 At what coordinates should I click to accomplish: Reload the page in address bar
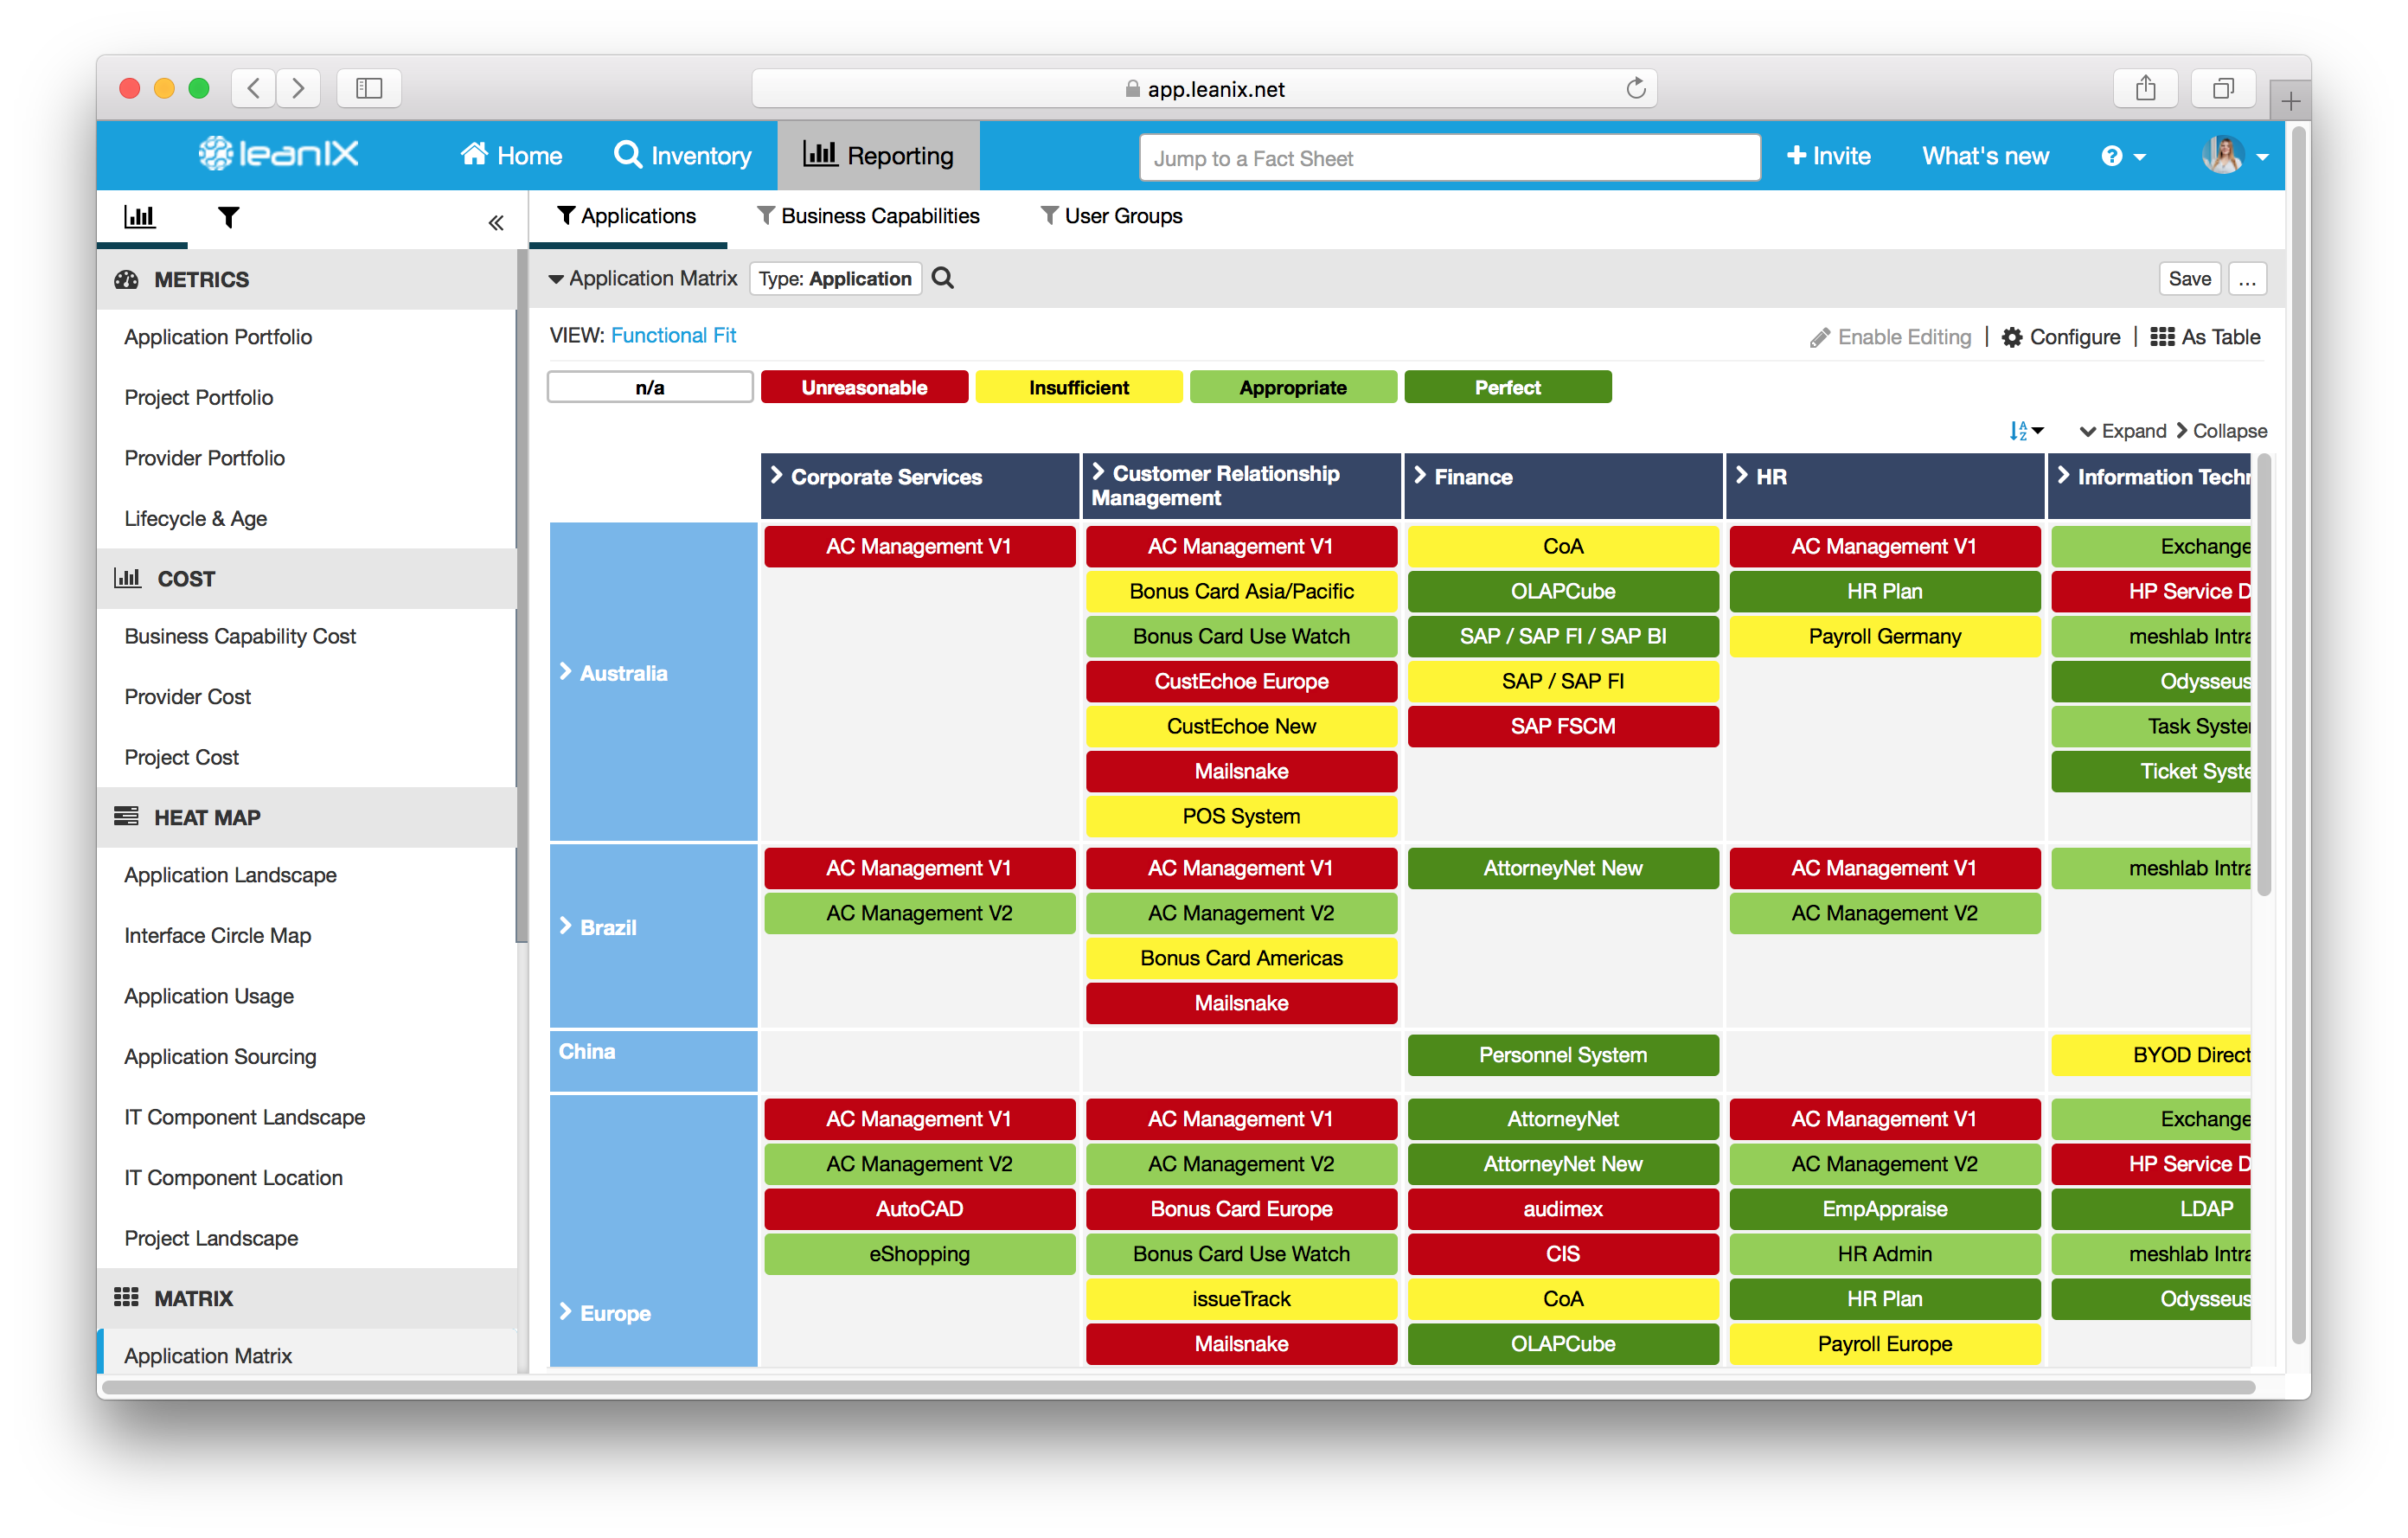(x=1635, y=88)
